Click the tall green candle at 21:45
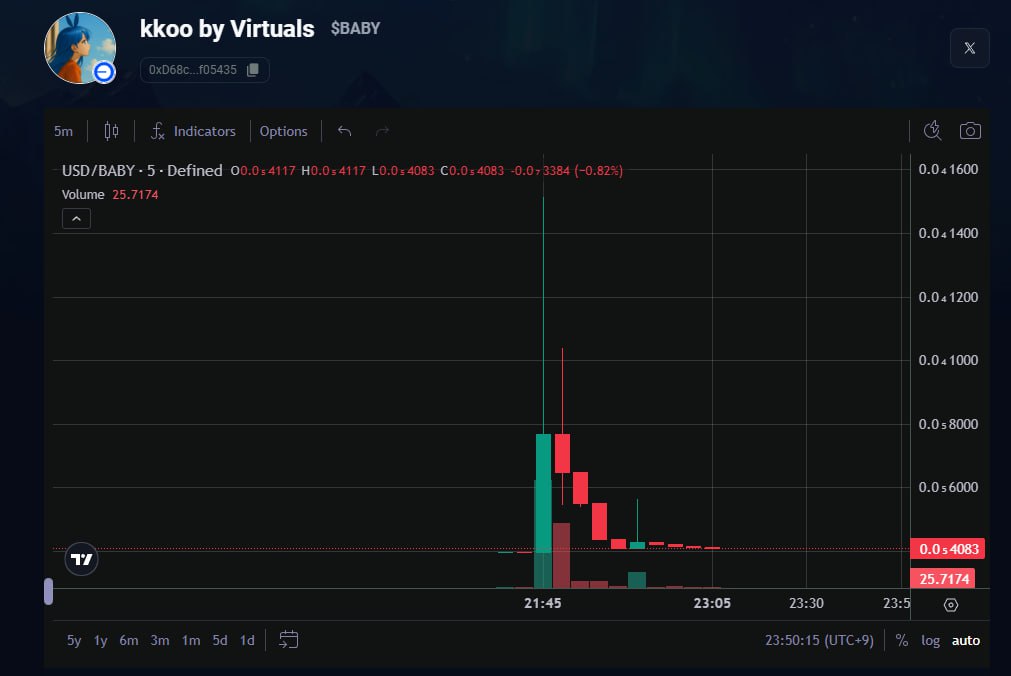The image size is (1011, 676). point(544,493)
